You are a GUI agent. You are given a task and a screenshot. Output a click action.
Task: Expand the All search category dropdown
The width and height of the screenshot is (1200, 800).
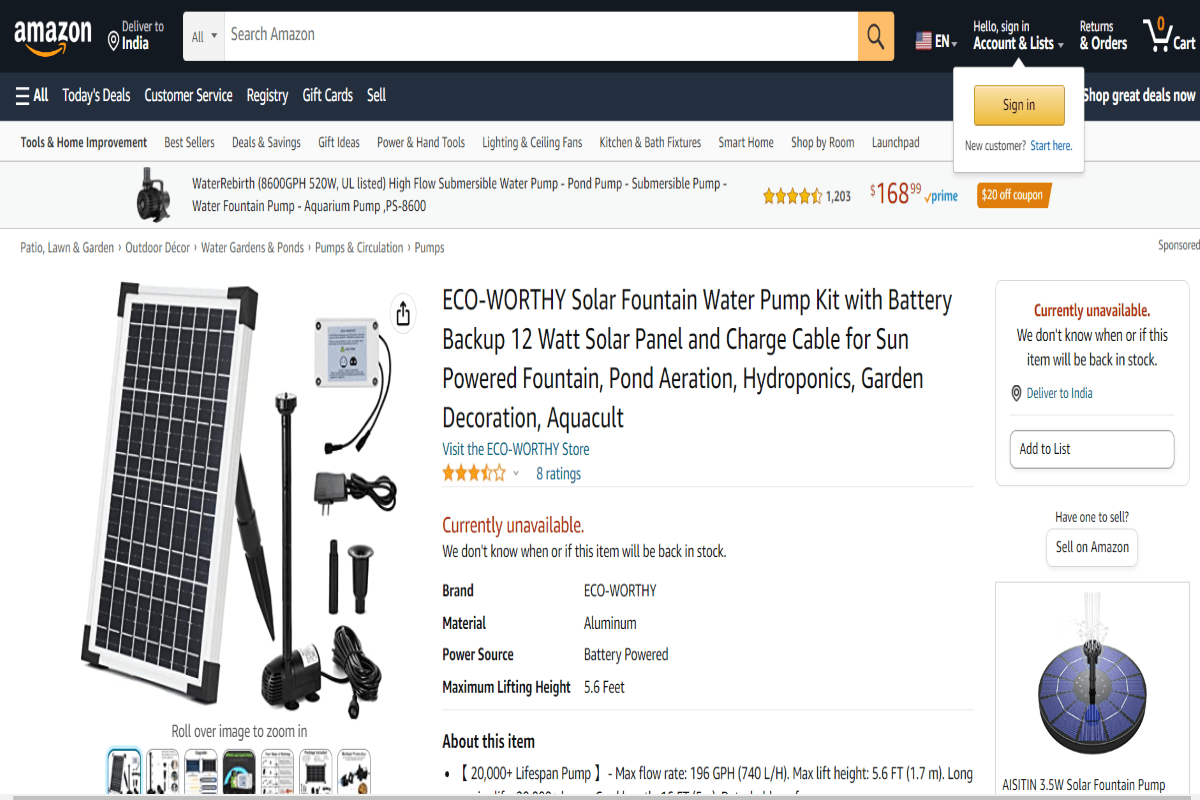point(202,35)
